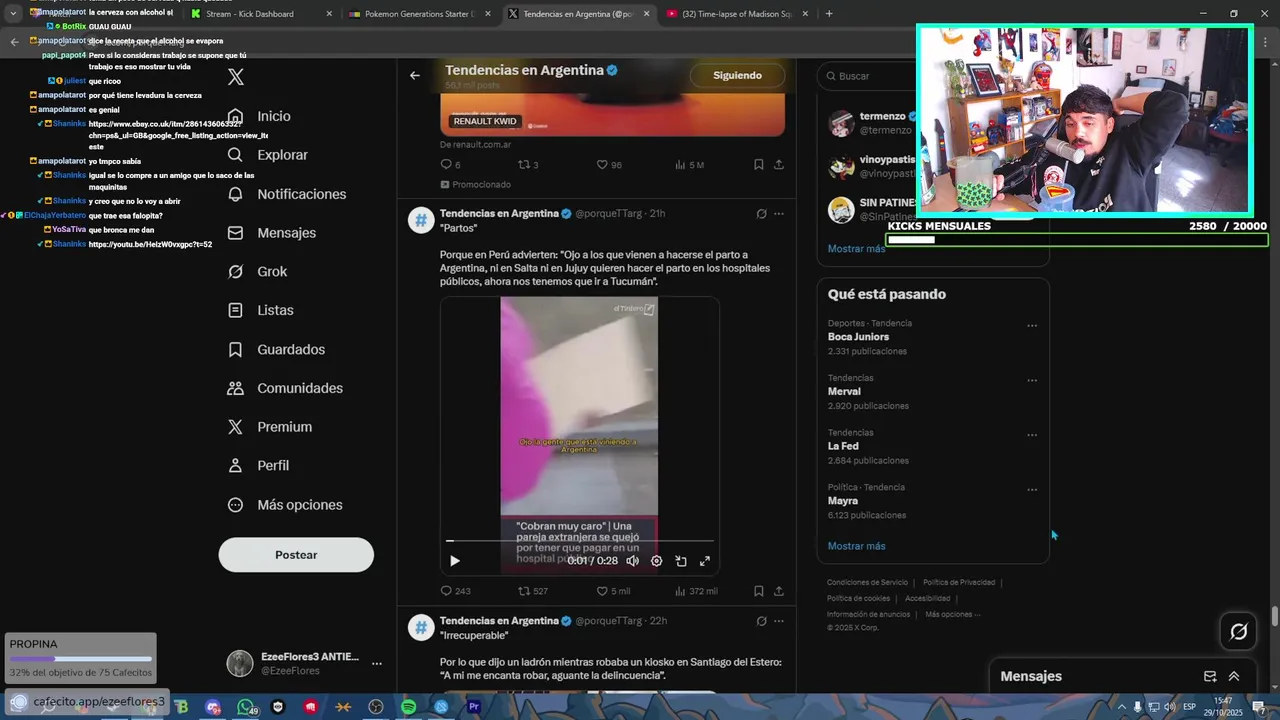The image size is (1280, 720).
Task: Open Política de Privacidad link
Action: pyautogui.click(x=959, y=582)
